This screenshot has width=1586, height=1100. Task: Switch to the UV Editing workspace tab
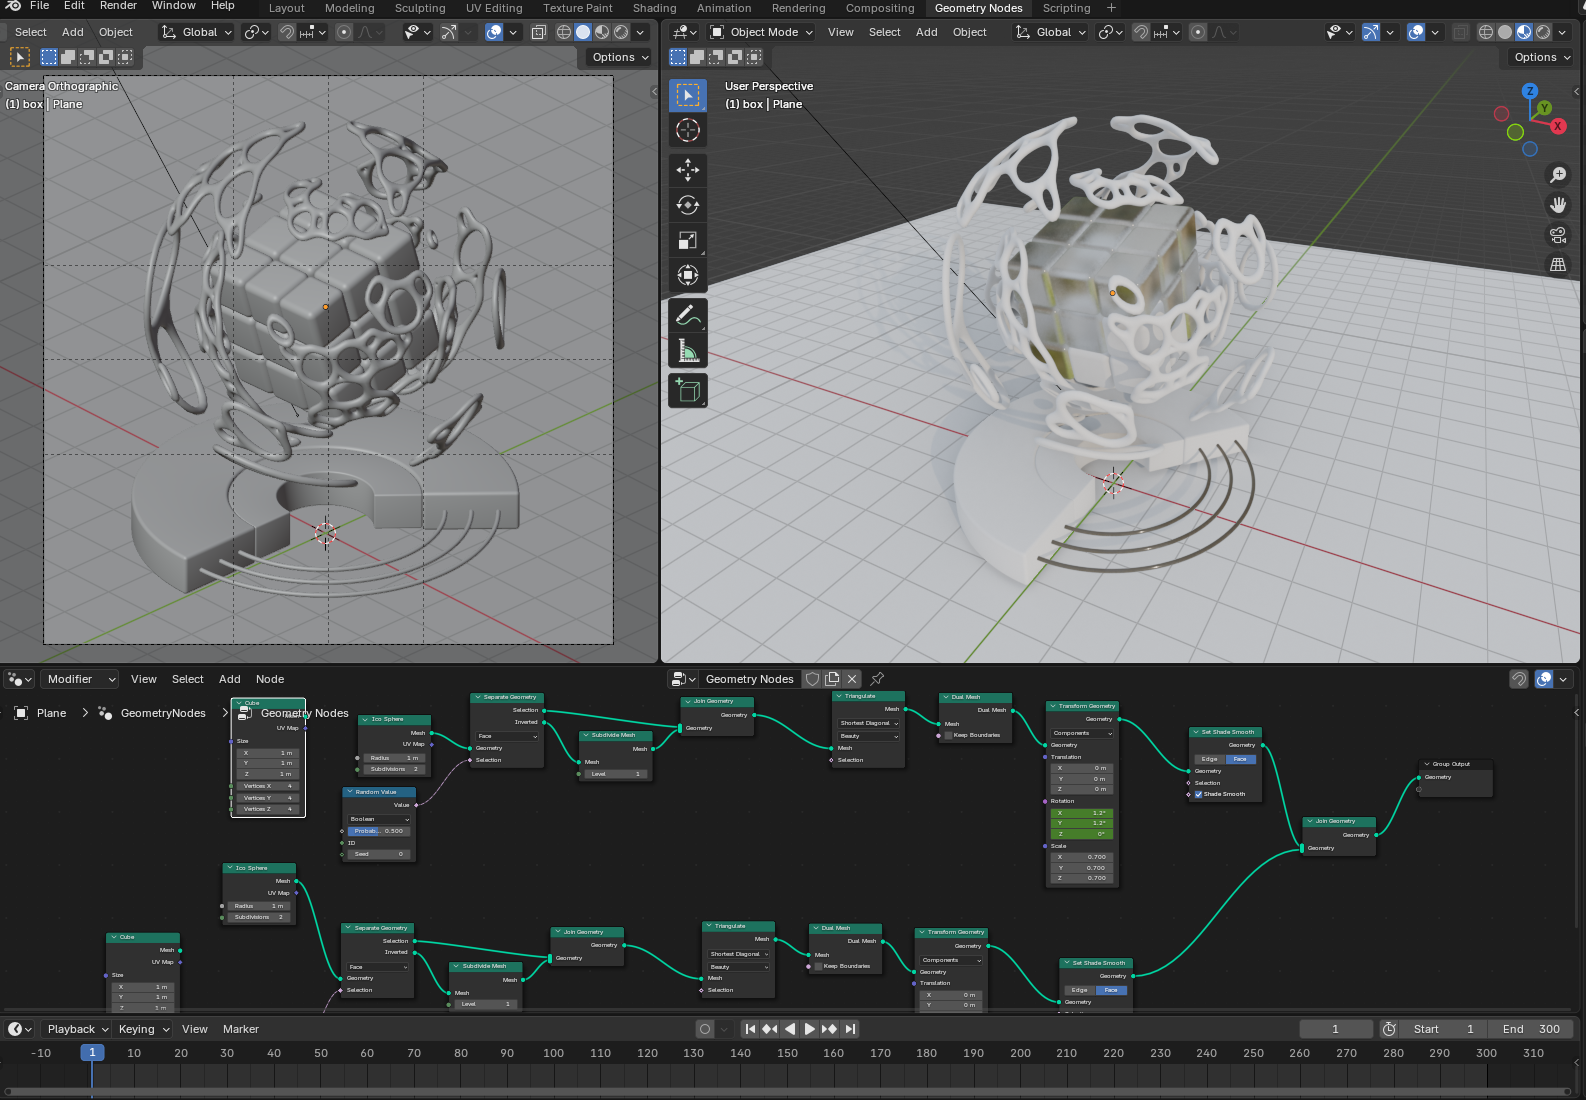(494, 8)
